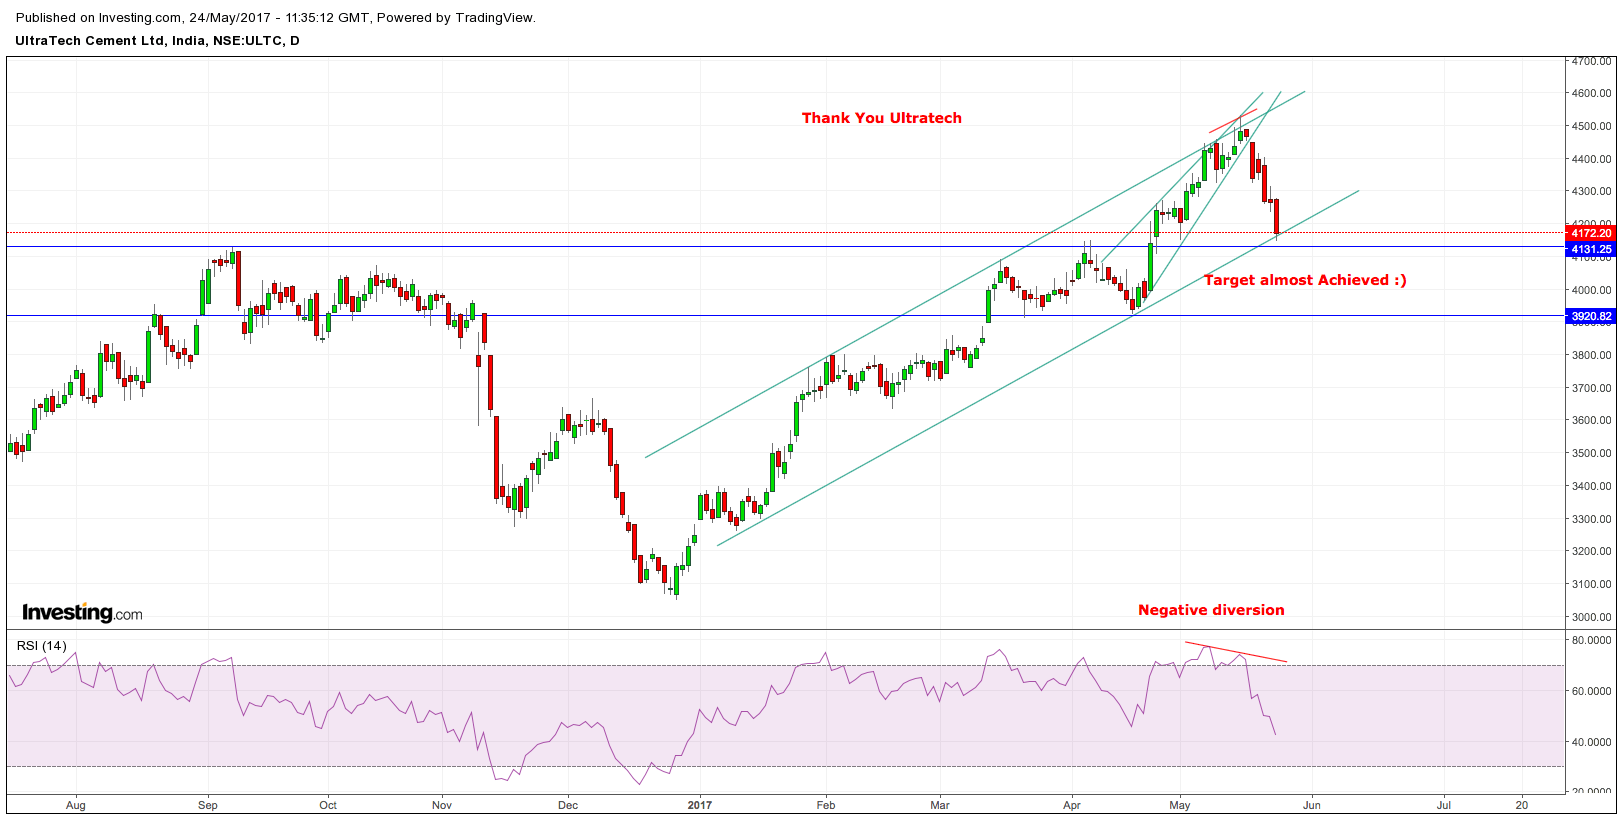Screen dimensions: 1623x818
Task: Click the 4400.00 price axis label
Action: pos(1591,159)
